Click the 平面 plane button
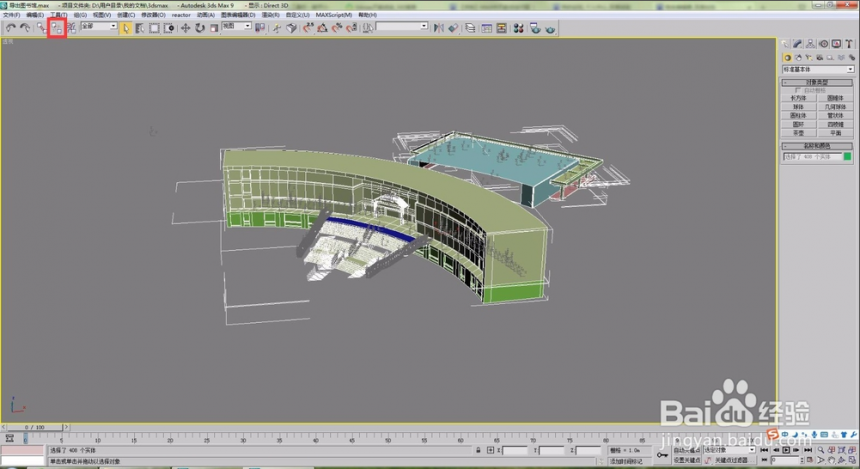The image size is (860, 469). click(835, 133)
